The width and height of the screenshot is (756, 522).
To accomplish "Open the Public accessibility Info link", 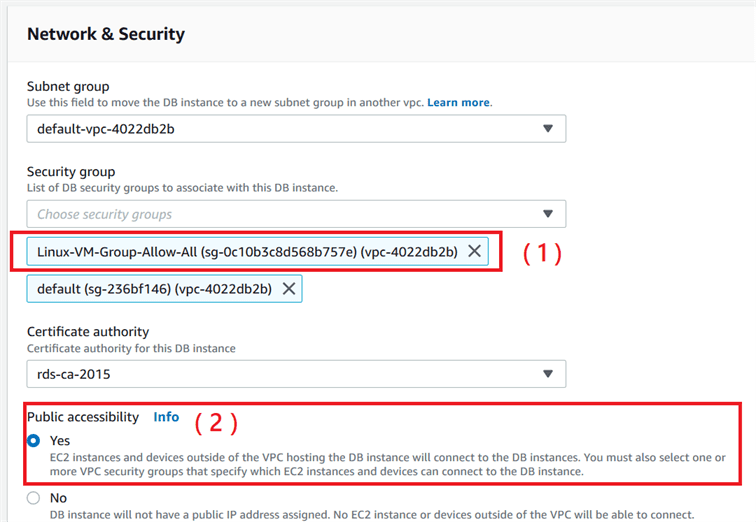I will click(166, 417).
